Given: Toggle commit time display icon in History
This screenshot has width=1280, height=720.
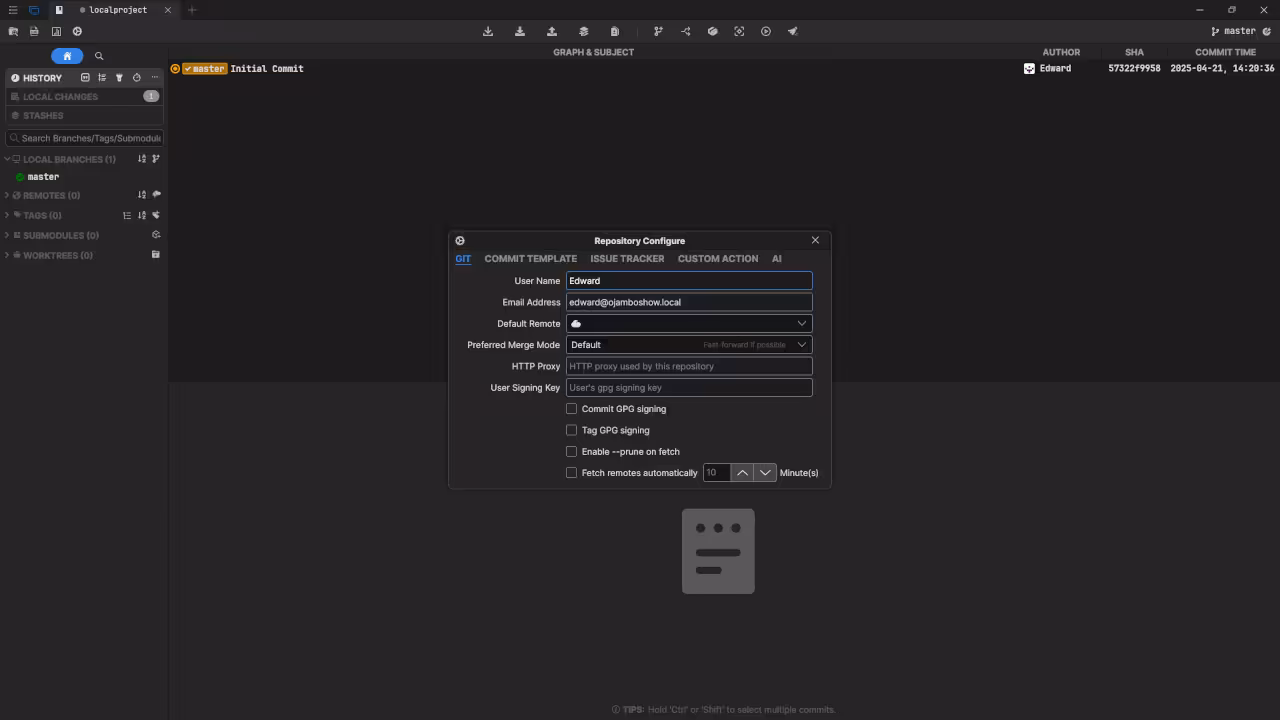Looking at the screenshot, I should click(137, 77).
